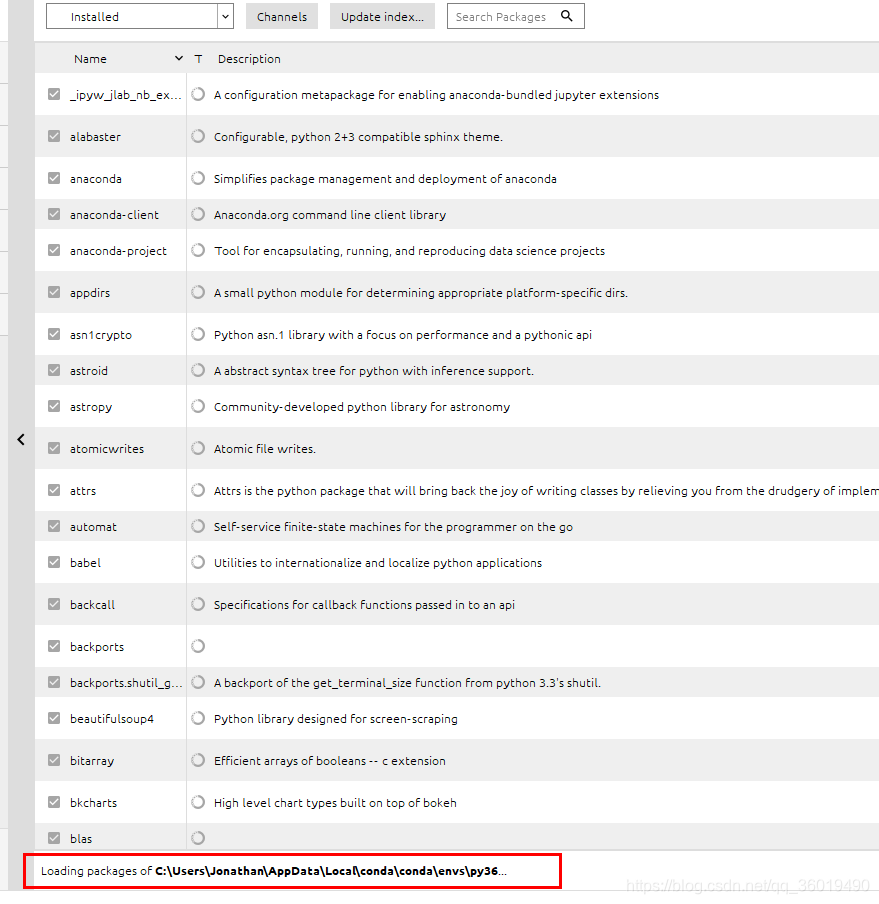Screen dimensions: 879x904
Task: Toggle the astroid checkbox
Action: click(x=54, y=370)
